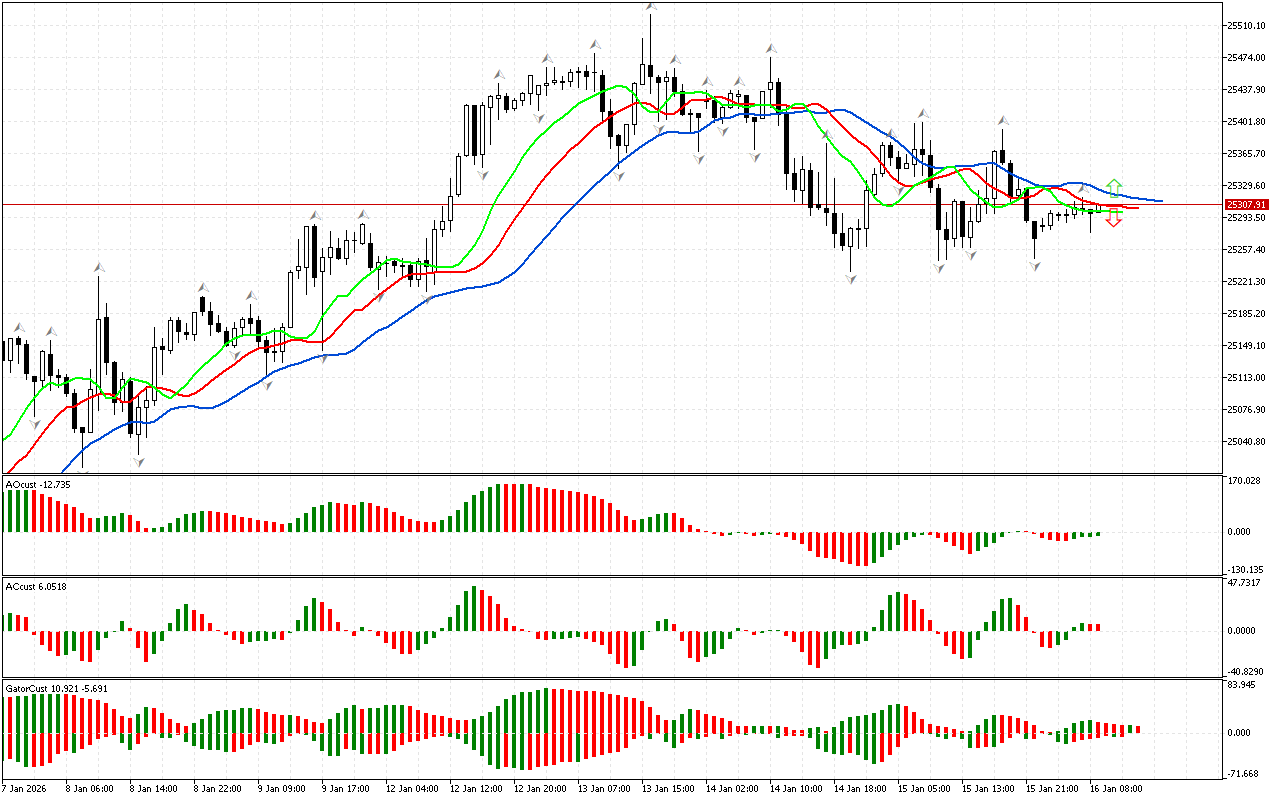This screenshot has height=800, width=1280.
Task: Select fractal arrow above the highest candle
Action: (x=651, y=7)
